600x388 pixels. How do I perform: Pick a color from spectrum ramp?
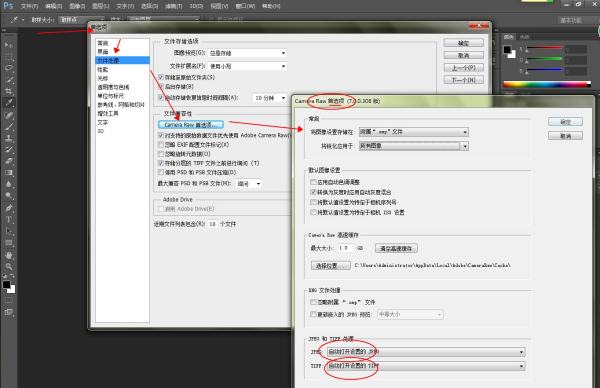[x=546, y=85]
